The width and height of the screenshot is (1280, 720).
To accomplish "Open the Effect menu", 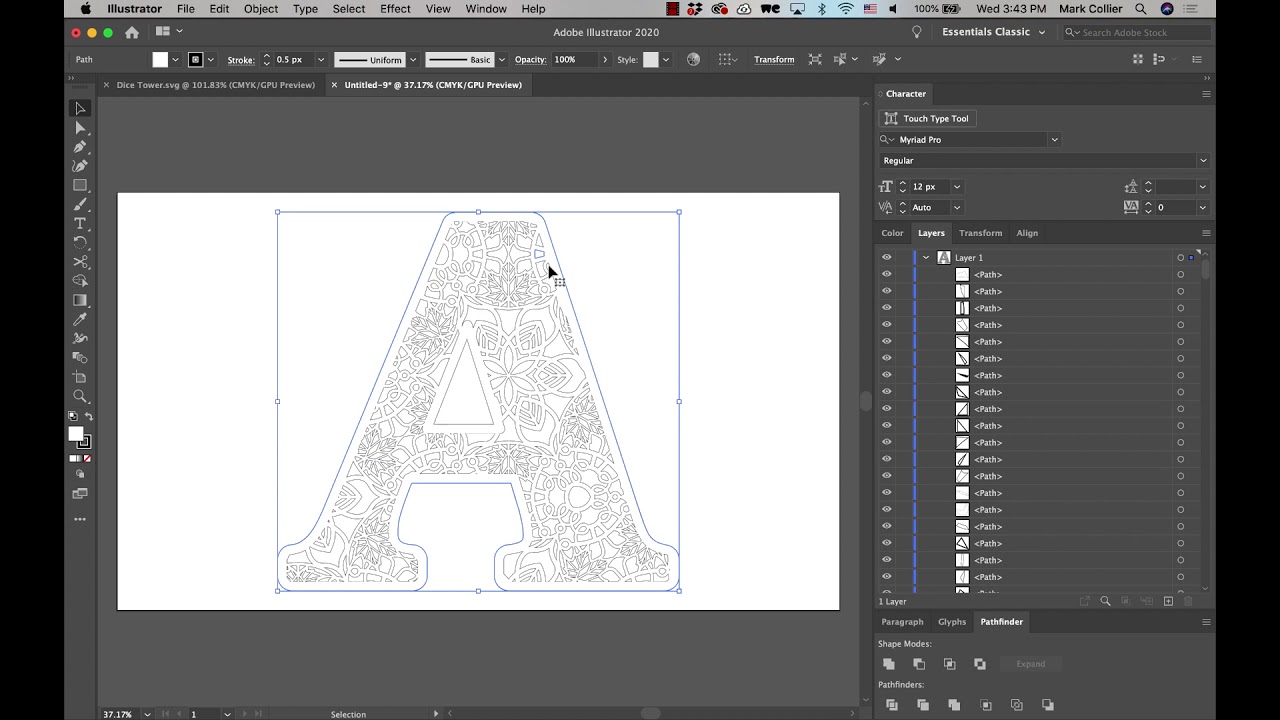I will 395,9.
